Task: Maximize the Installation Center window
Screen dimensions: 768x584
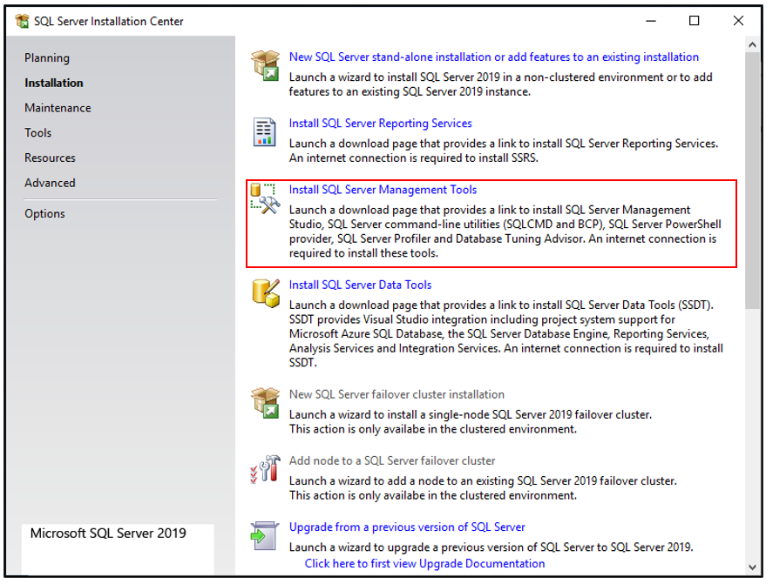Action: (x=694, y=21)
